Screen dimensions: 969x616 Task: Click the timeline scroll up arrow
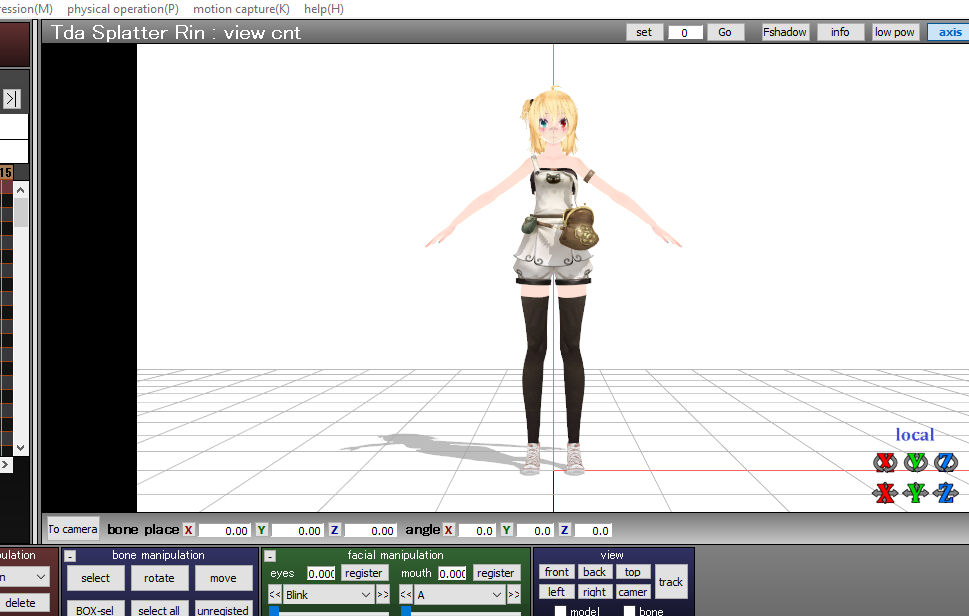click(20, 190)
